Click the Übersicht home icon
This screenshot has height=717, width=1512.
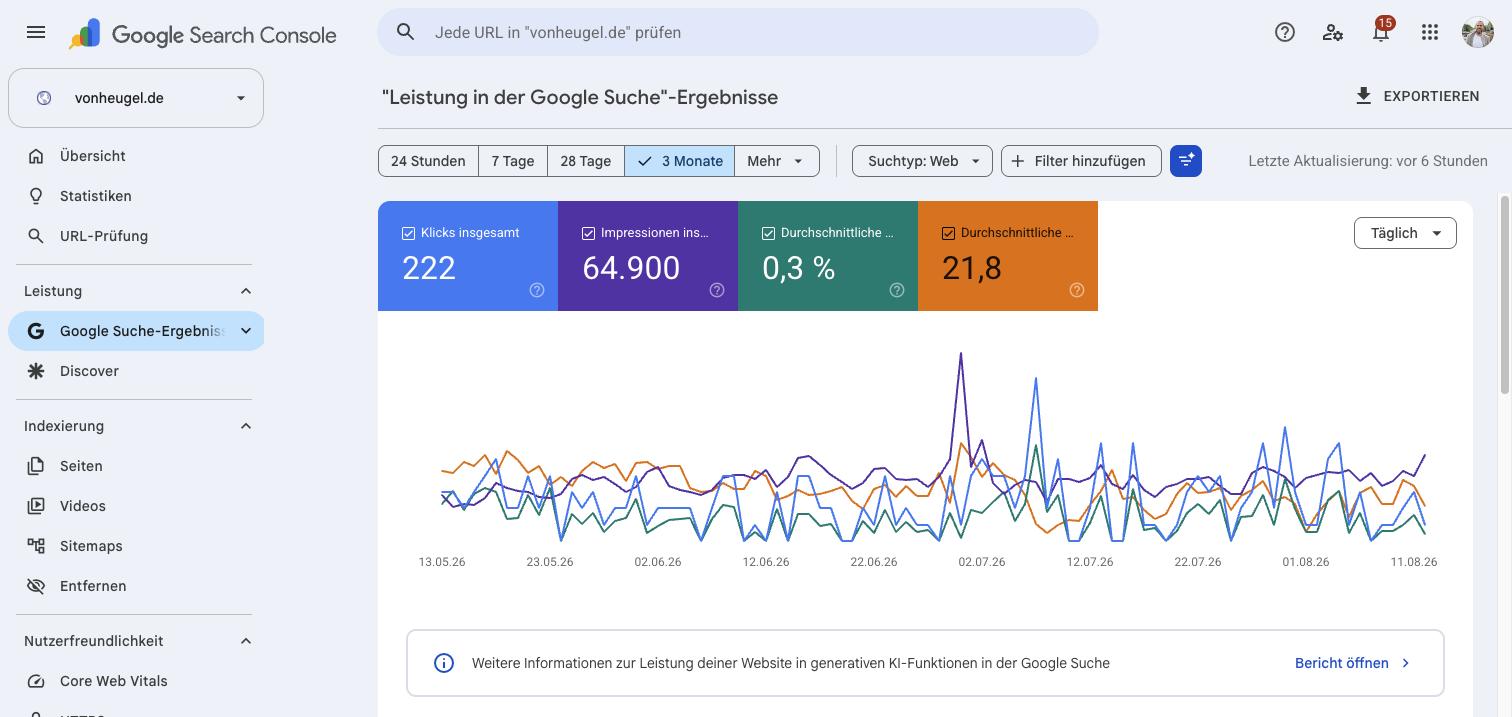pos(36,156)
